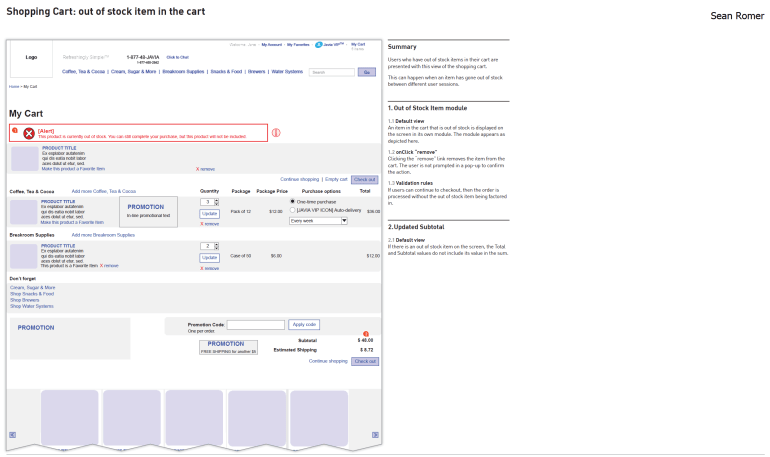Click the '2. Updated Subtotal' heading
The height and width of the screenshot is (457, 770).
coord(416,227)
